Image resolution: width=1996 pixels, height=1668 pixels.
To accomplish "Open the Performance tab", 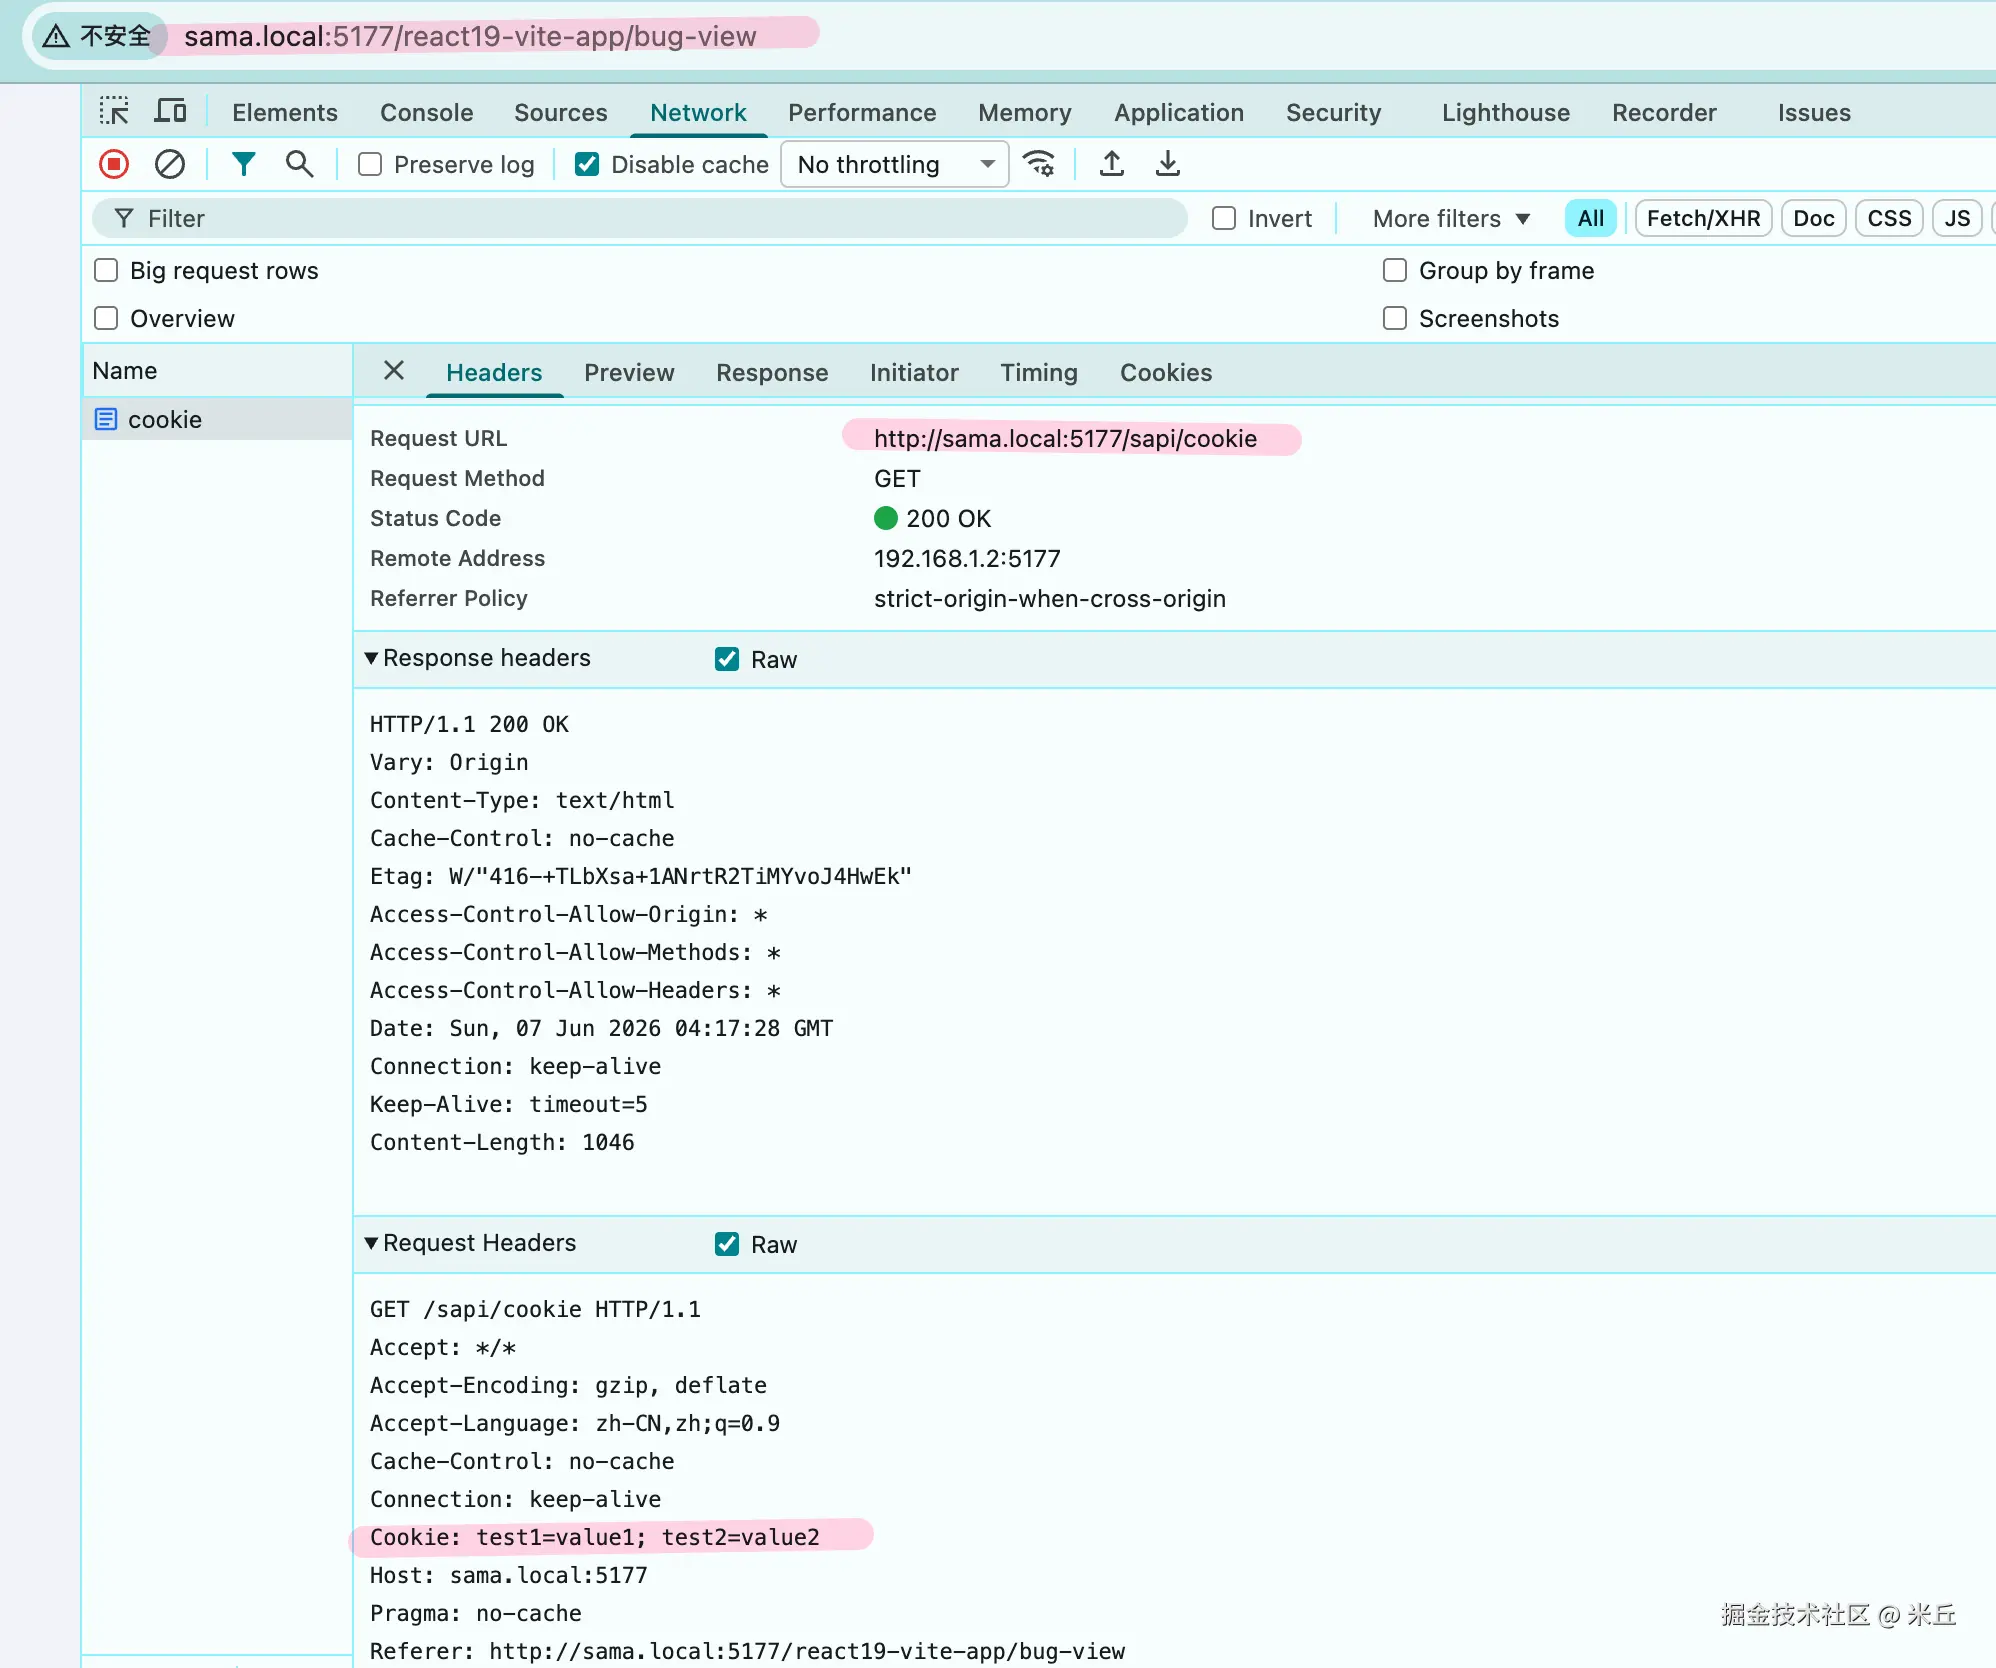I will coord(862,113).
